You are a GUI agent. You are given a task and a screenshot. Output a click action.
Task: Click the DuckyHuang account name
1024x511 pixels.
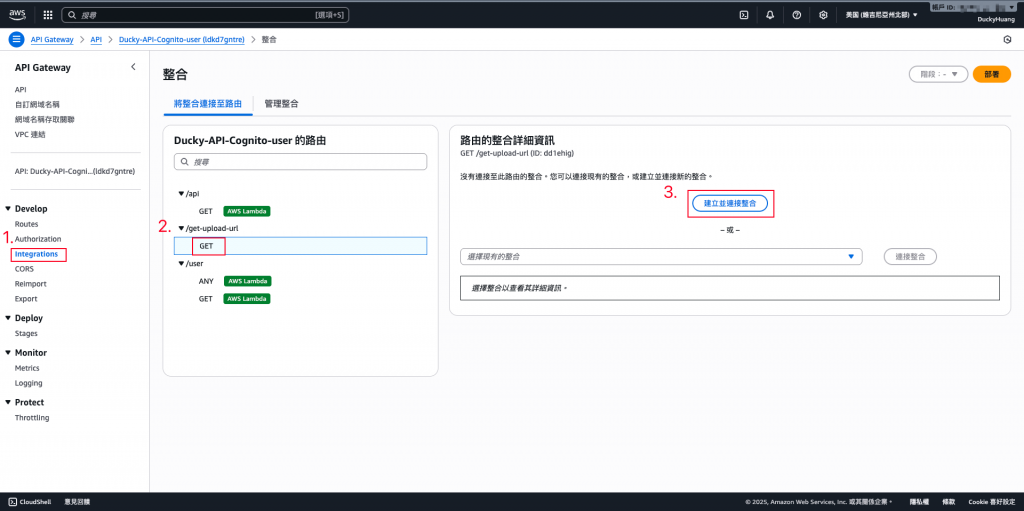[x=995, y=20]
